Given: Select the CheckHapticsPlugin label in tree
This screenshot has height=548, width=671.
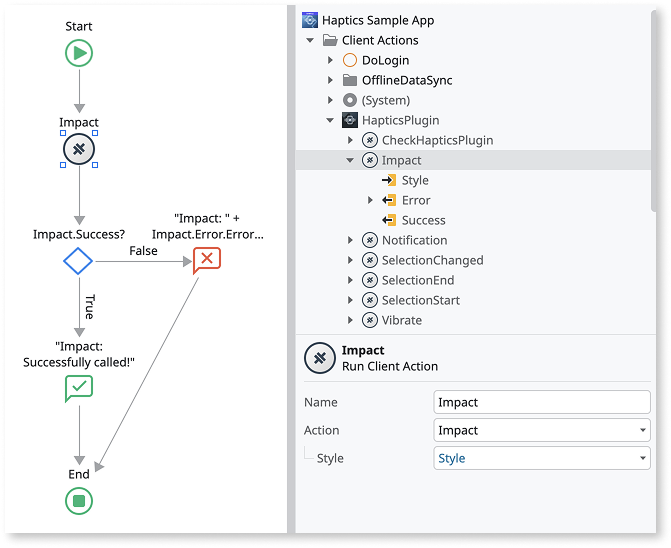Looking at the screenshot, I should [x=437, y=140].
